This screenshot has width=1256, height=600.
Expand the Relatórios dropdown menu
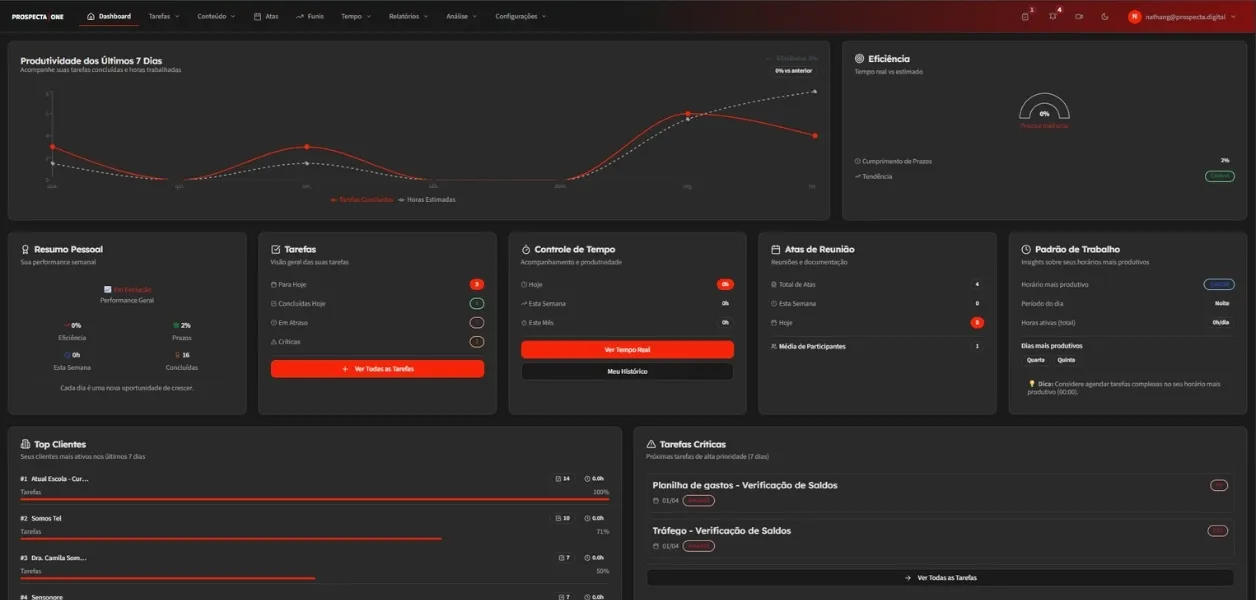pos(408,16)
